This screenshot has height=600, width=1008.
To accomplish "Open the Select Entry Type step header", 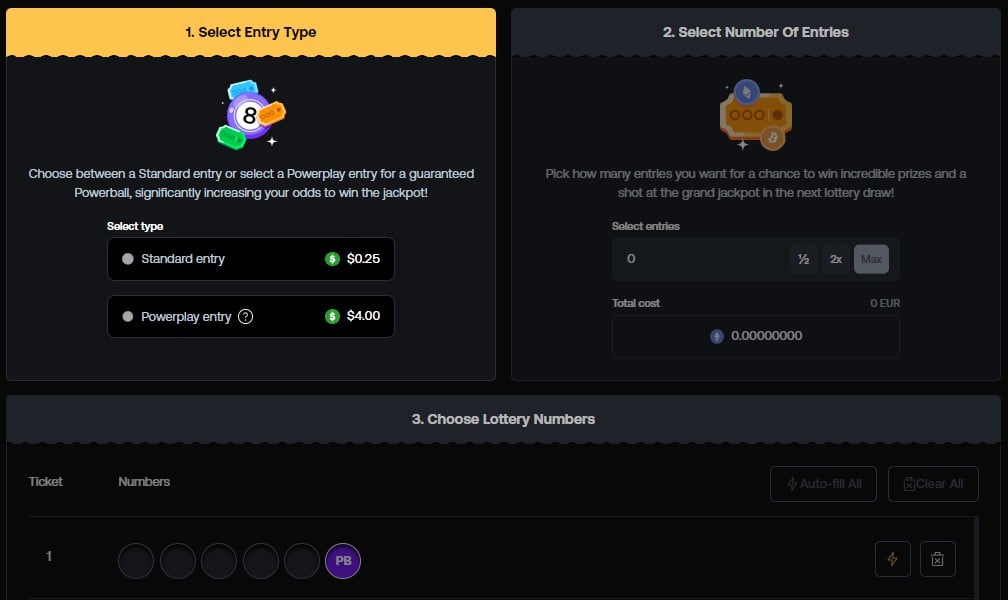I will pyautogui.click(x=251, y=32).
